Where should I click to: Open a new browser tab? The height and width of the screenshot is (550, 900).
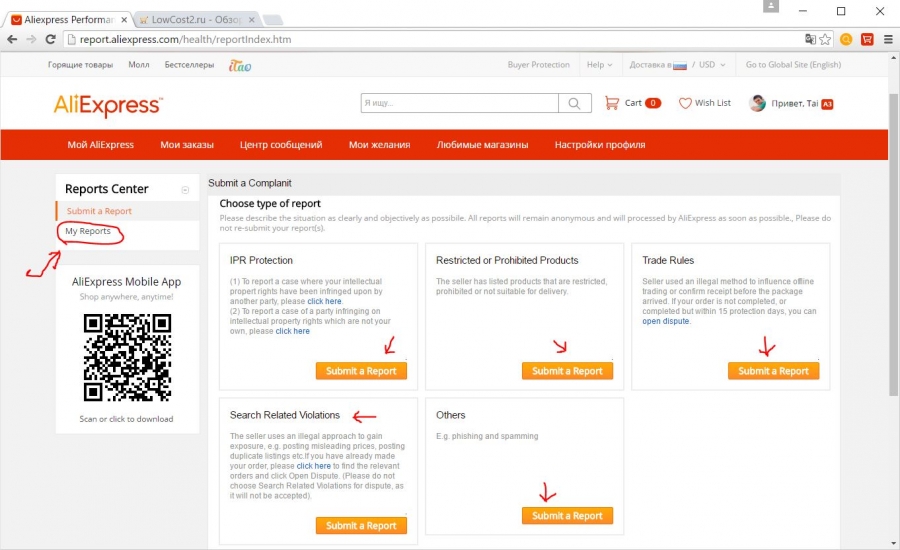(273, 20)
